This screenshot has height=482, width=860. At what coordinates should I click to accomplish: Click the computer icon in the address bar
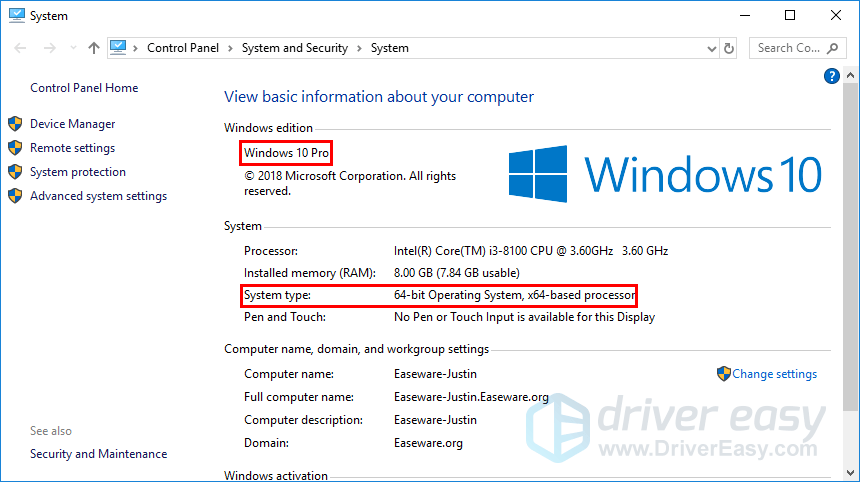118,48
